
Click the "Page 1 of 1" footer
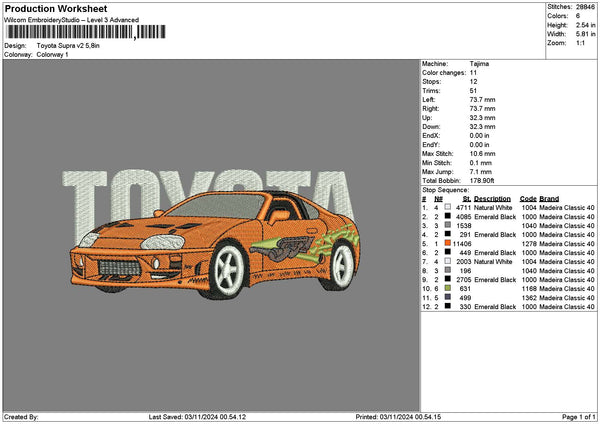coord(579,417)
